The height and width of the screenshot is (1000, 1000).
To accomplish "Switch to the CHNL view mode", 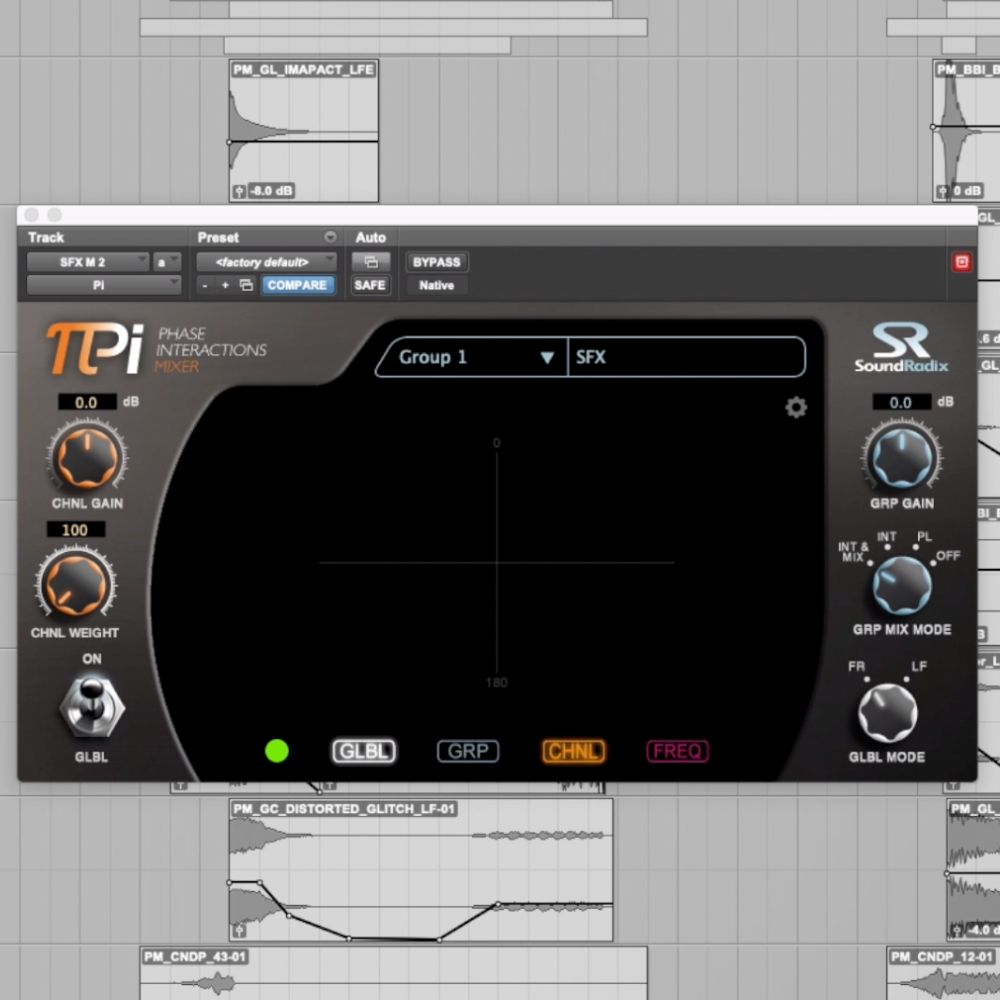I will point(573,751).
